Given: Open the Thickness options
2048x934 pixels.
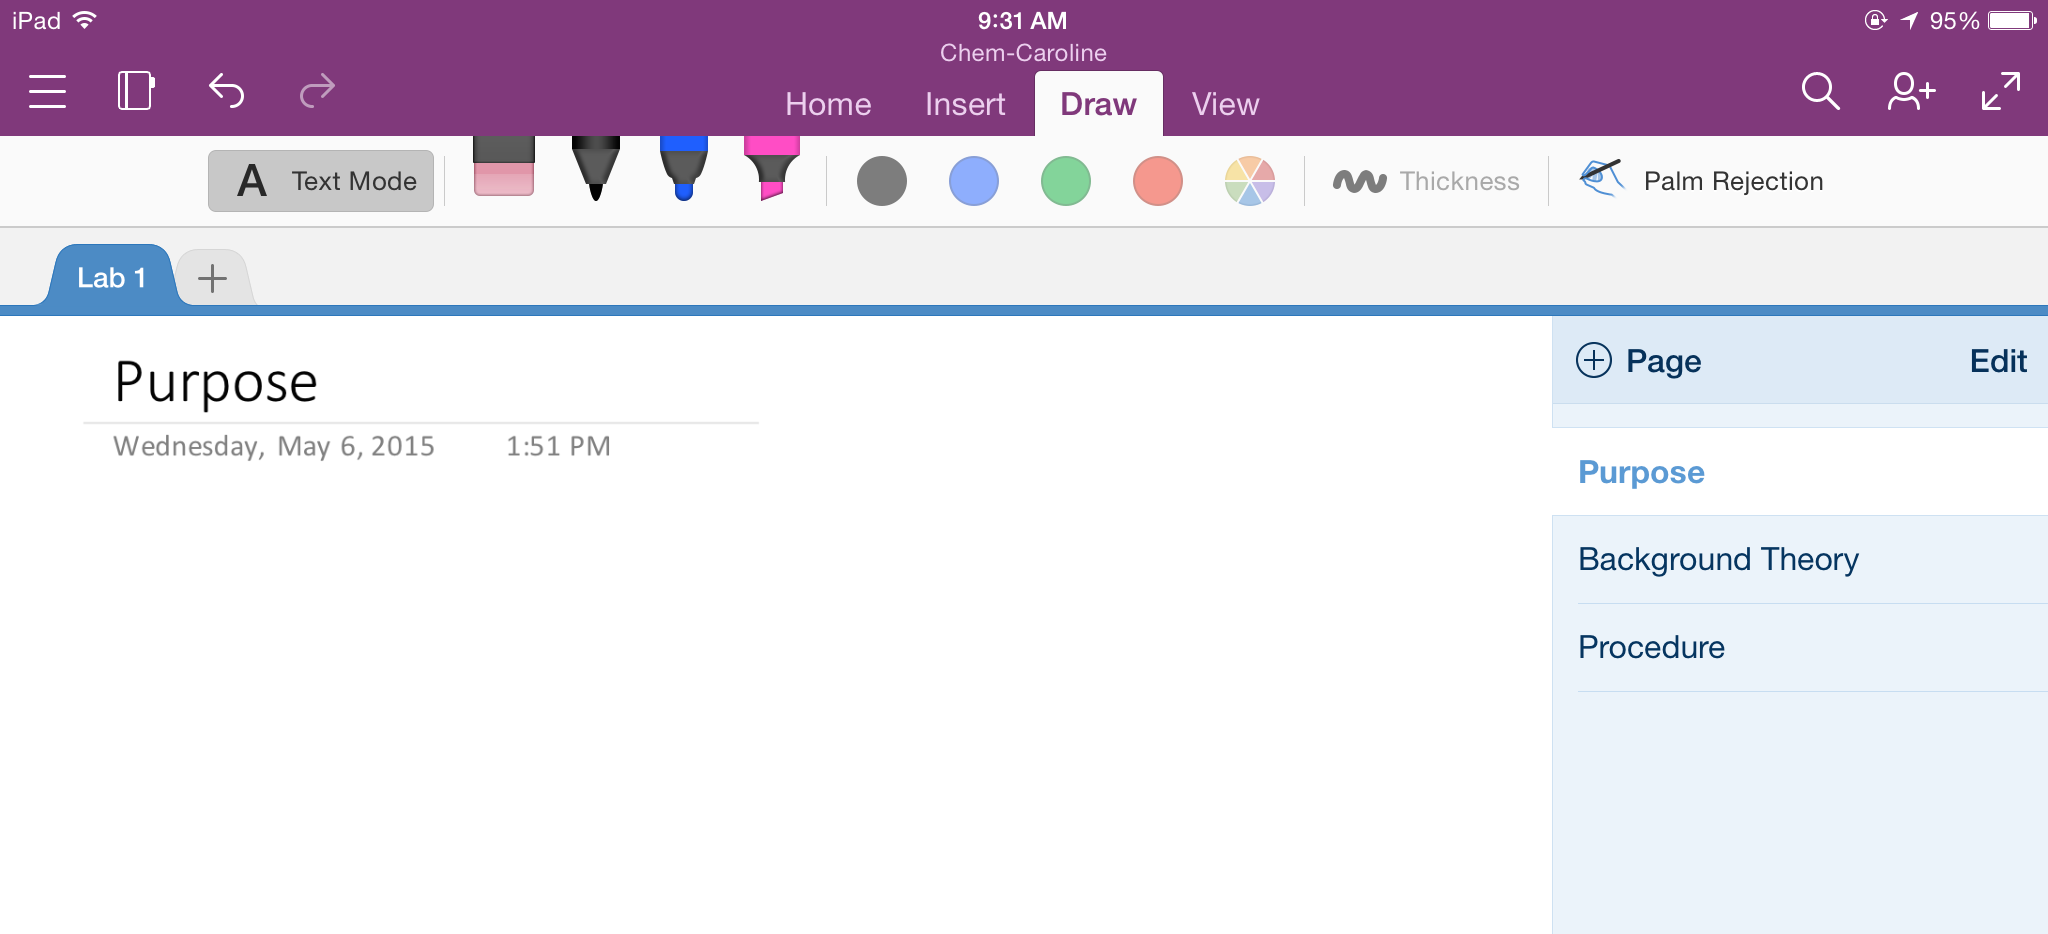Looking at the screenshot, I should click(x=1426, y=181).
